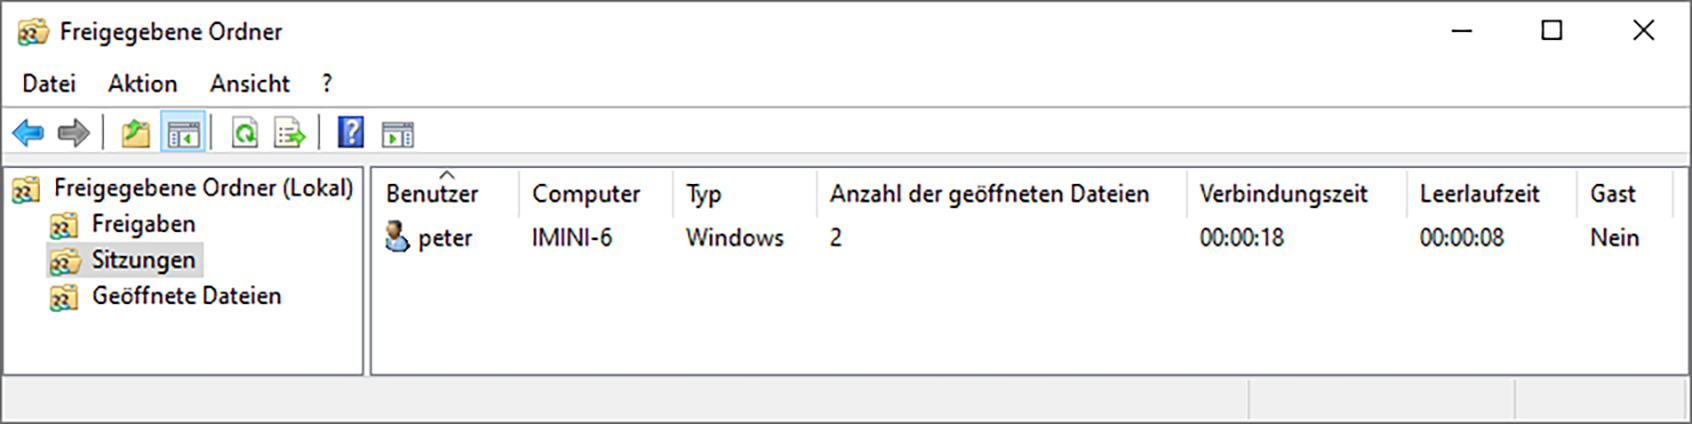The height and width of the screenshot is (424, 1692).
Task: Toggle the console tree show/hide button
Action: (183, 133)
